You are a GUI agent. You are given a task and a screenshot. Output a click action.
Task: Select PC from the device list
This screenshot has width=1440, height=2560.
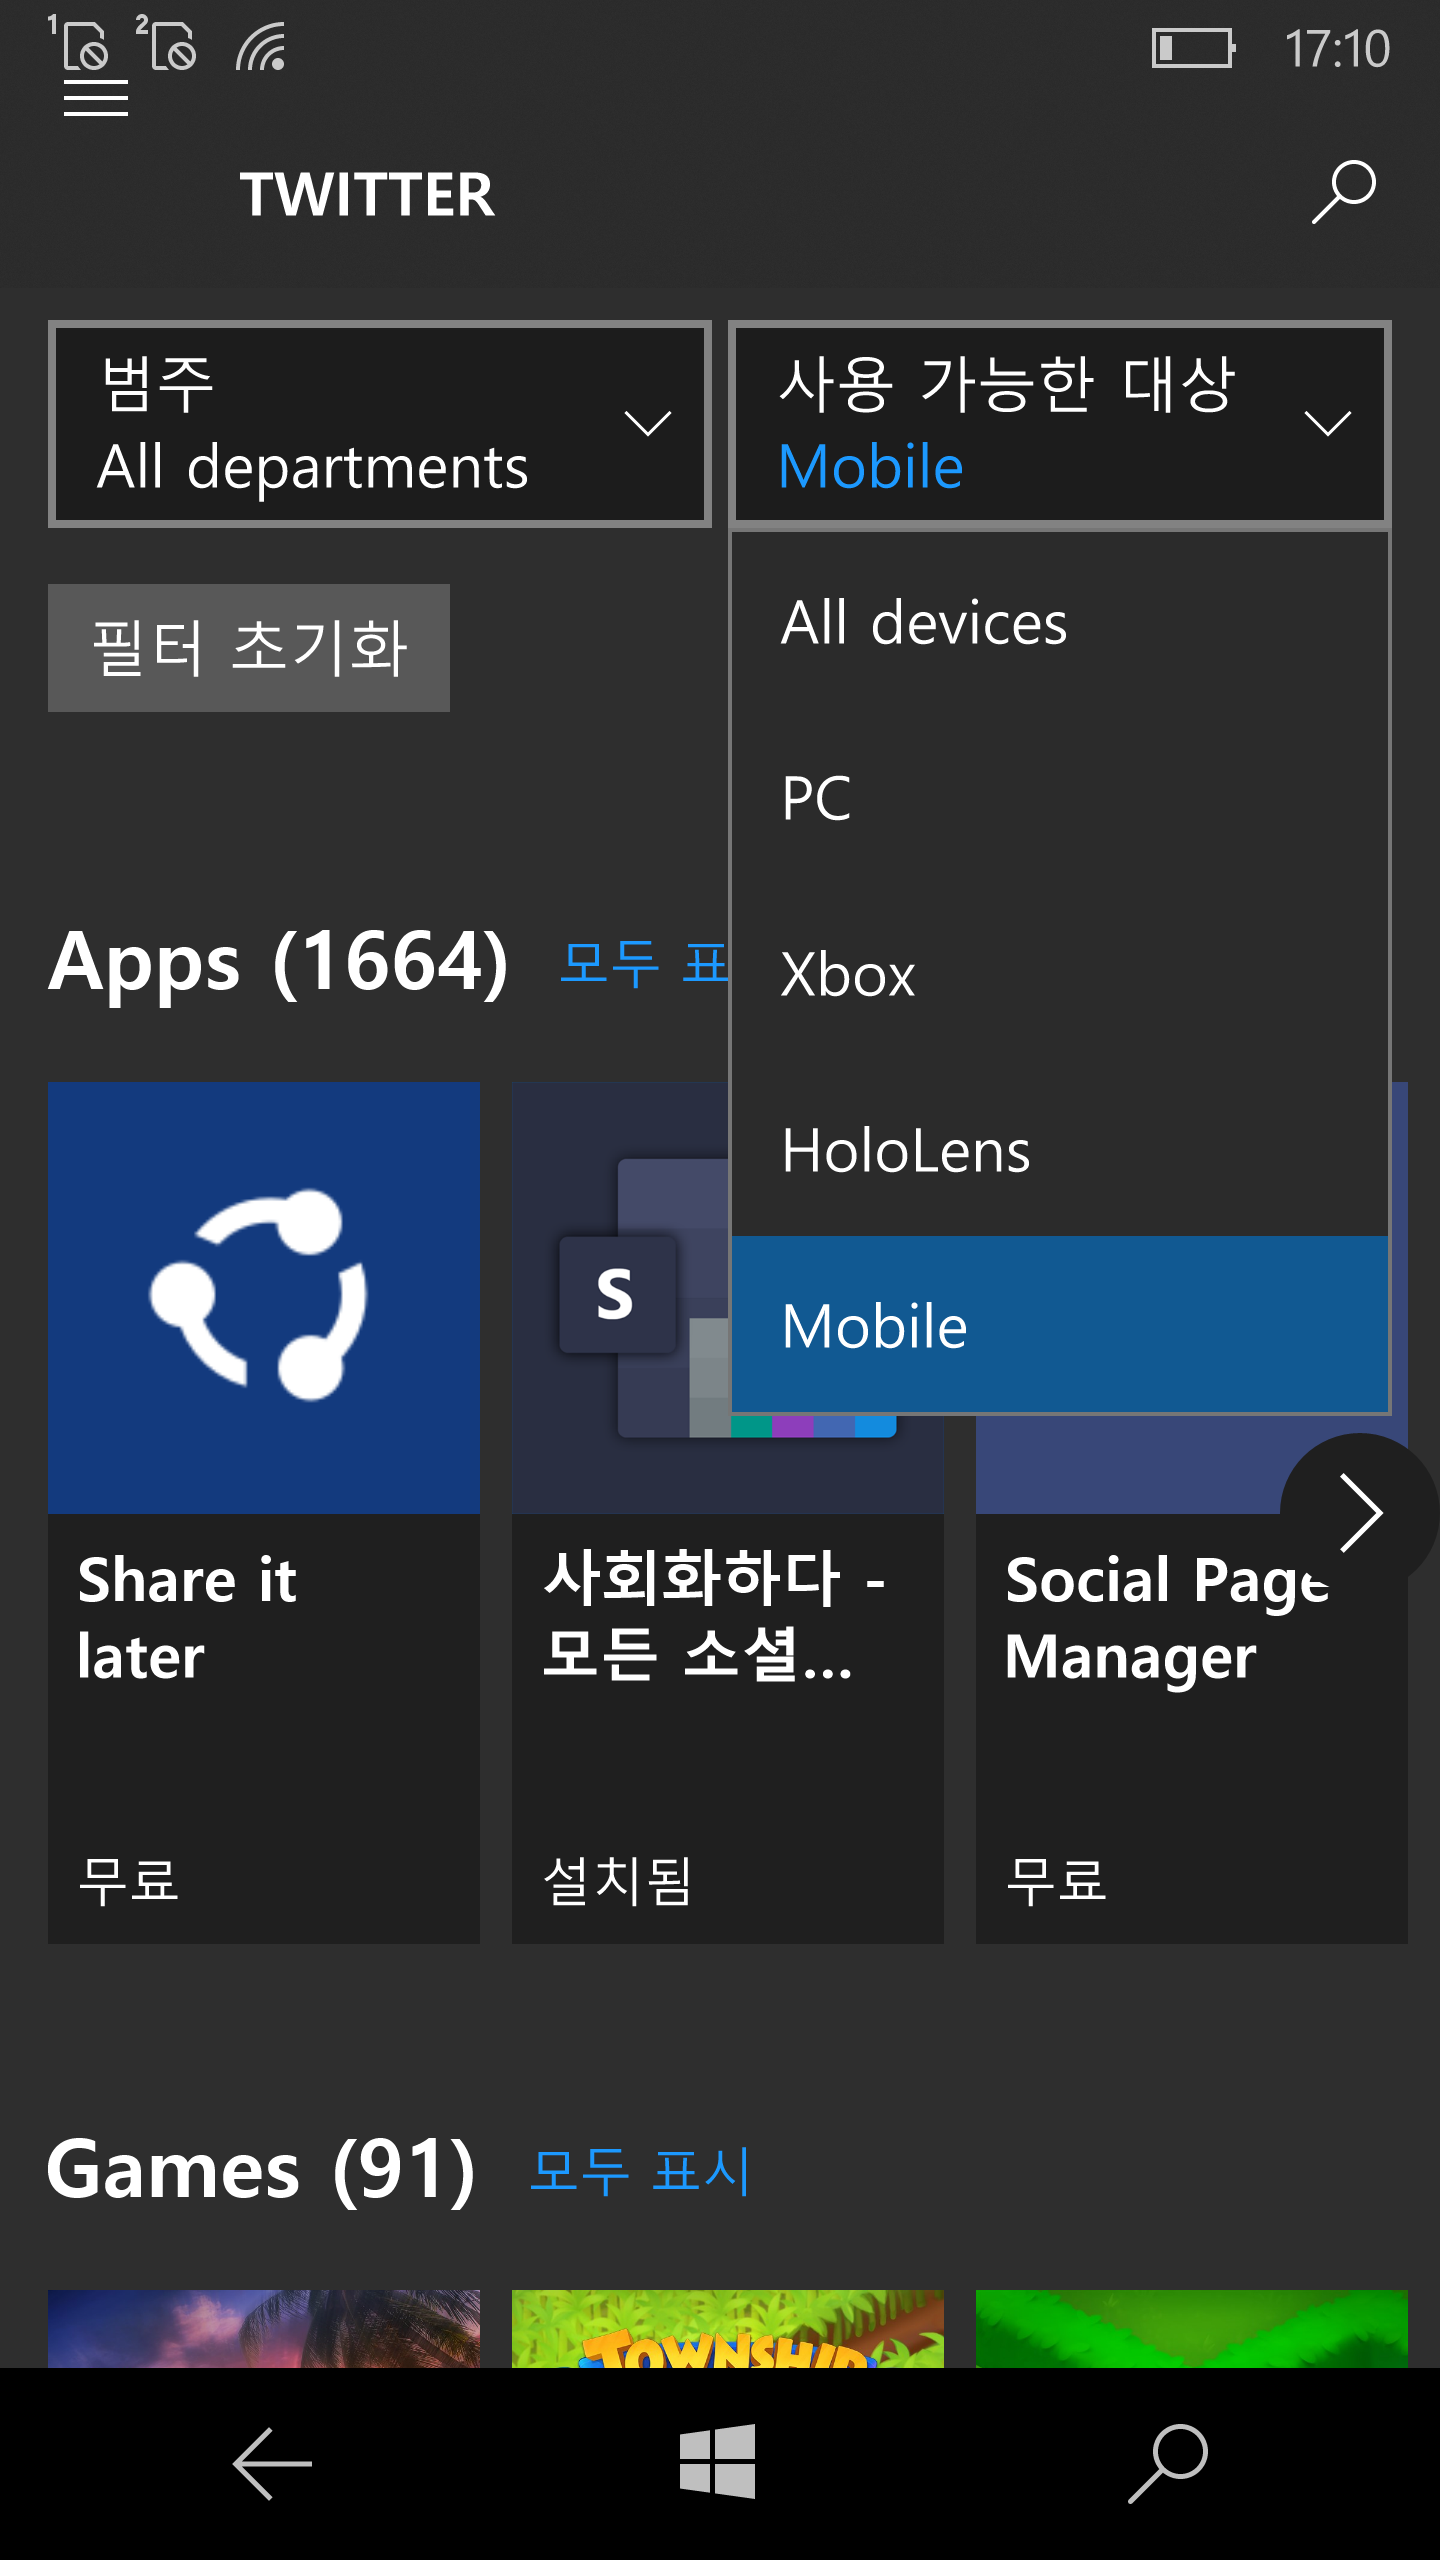click(1059, 798)
